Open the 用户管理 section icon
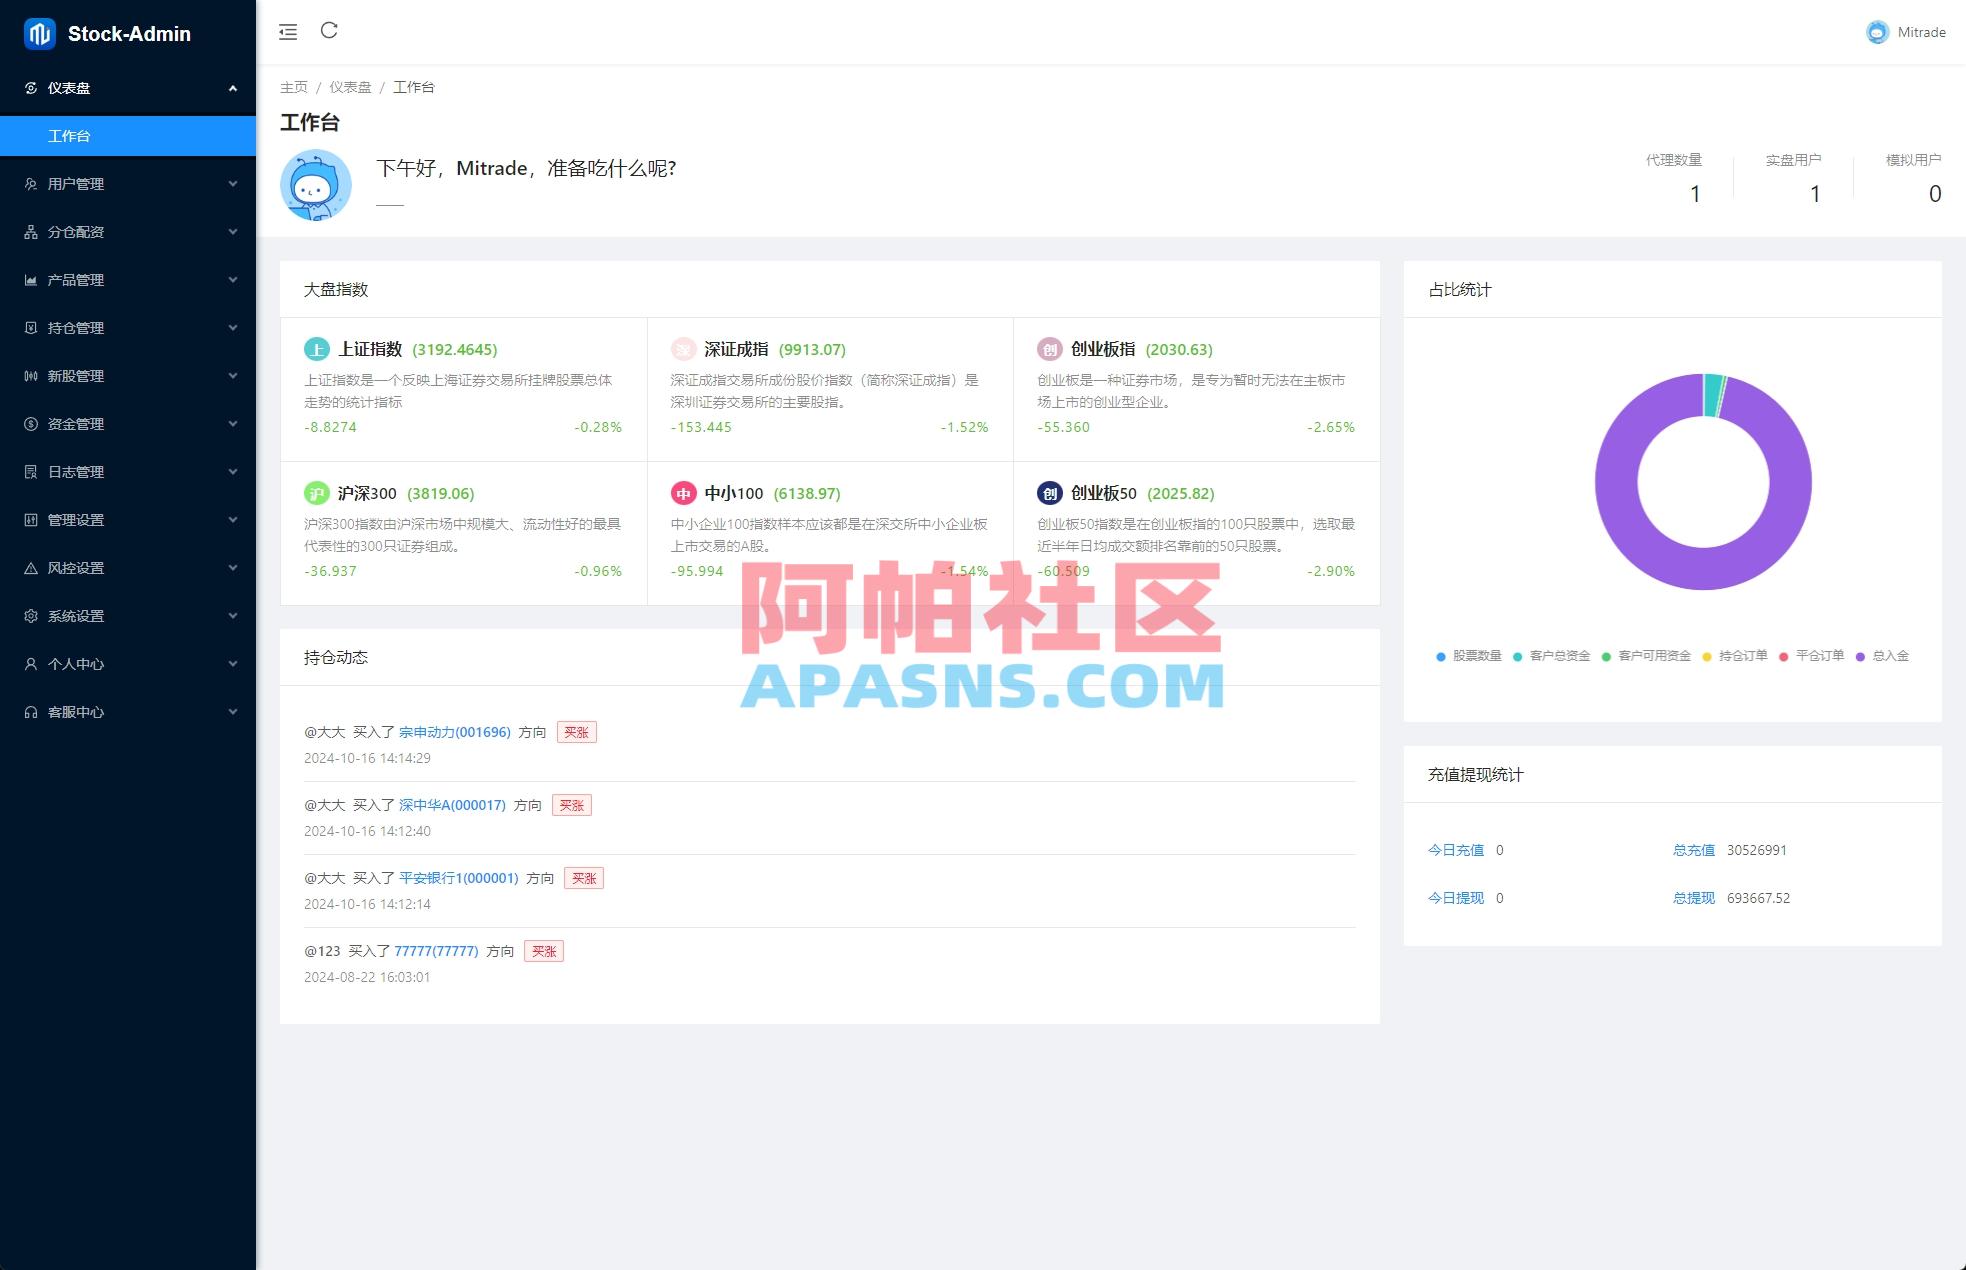Screen dimensions: 1966x1270 click(x=31, y=184)
